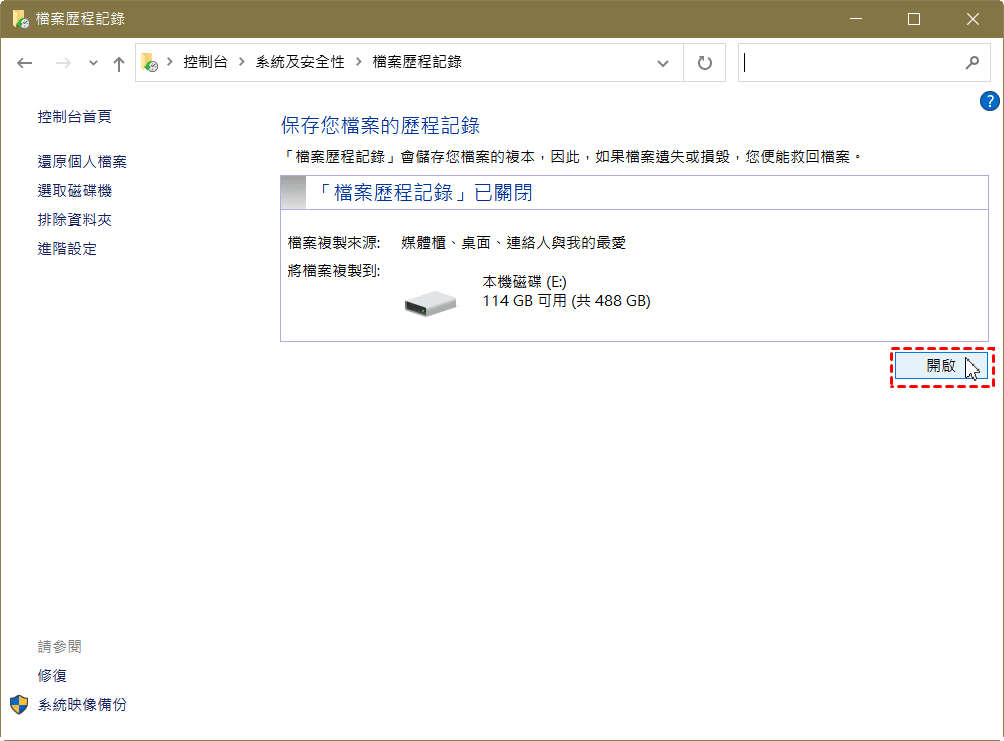Screen dimensions: 1004x741
Task: Open Help with the blue question mark
Action: pyautogui.click(x=989, y=101)
